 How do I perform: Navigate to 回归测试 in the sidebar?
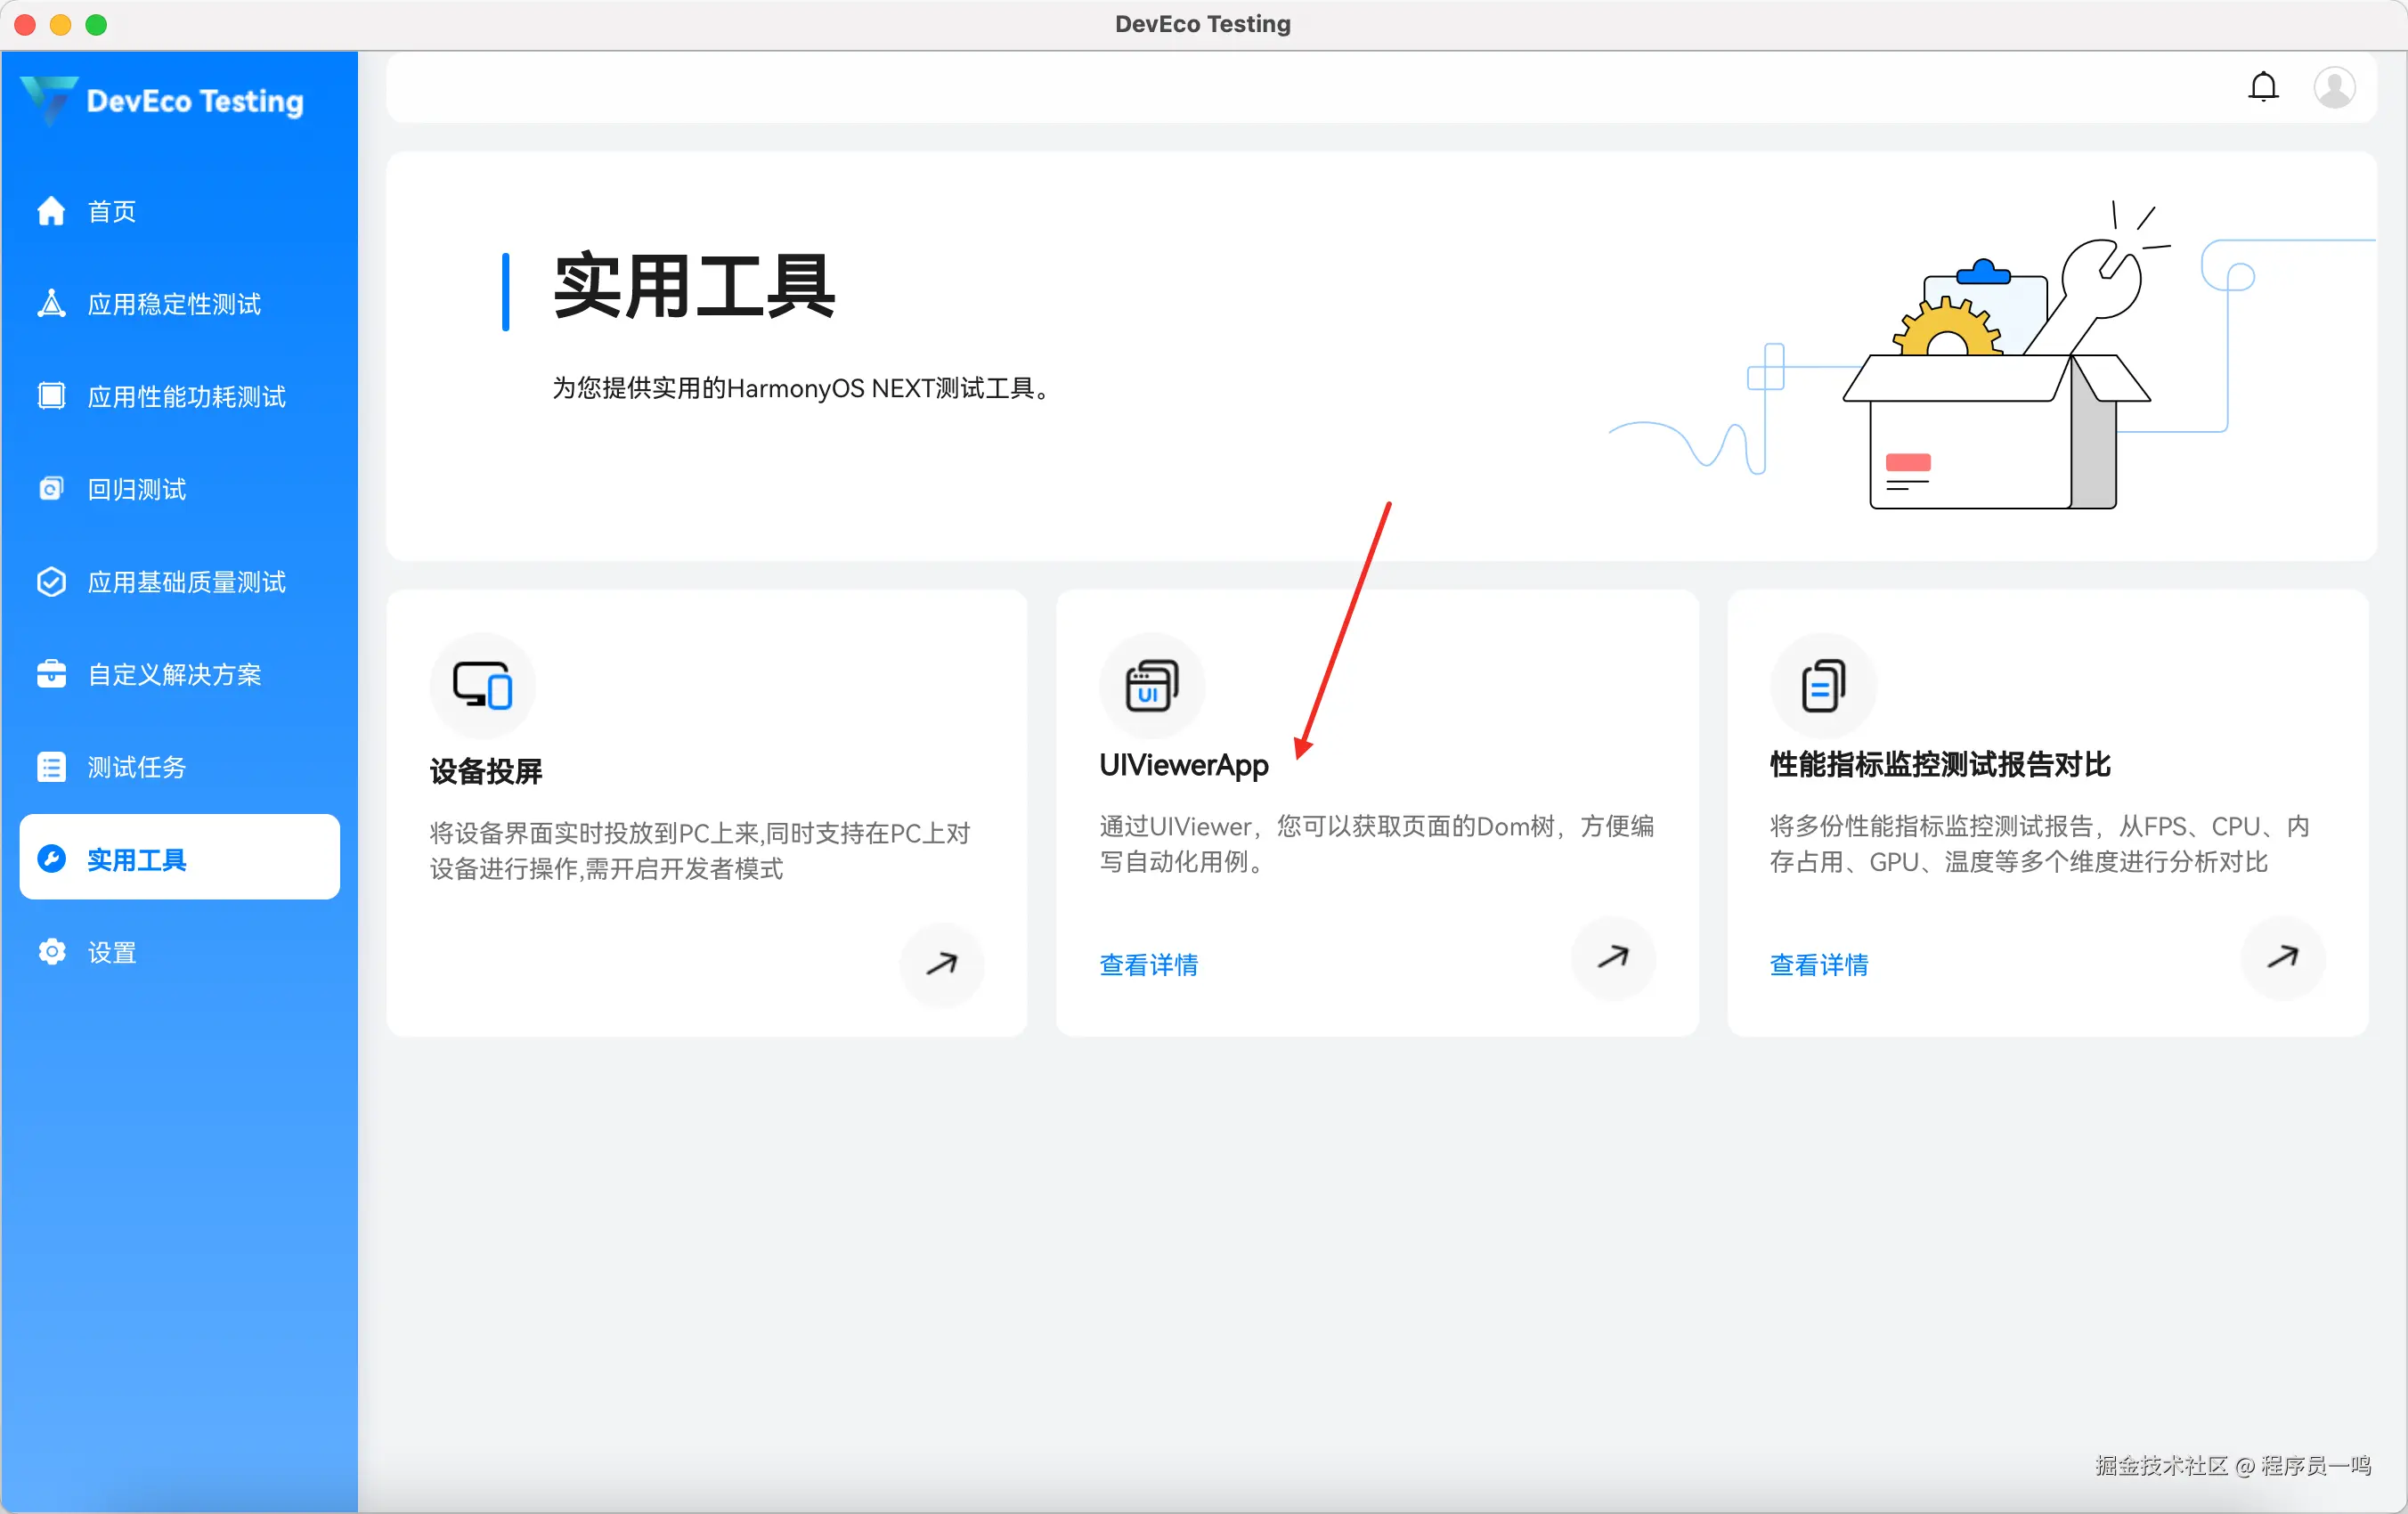[x=136, y=489]
